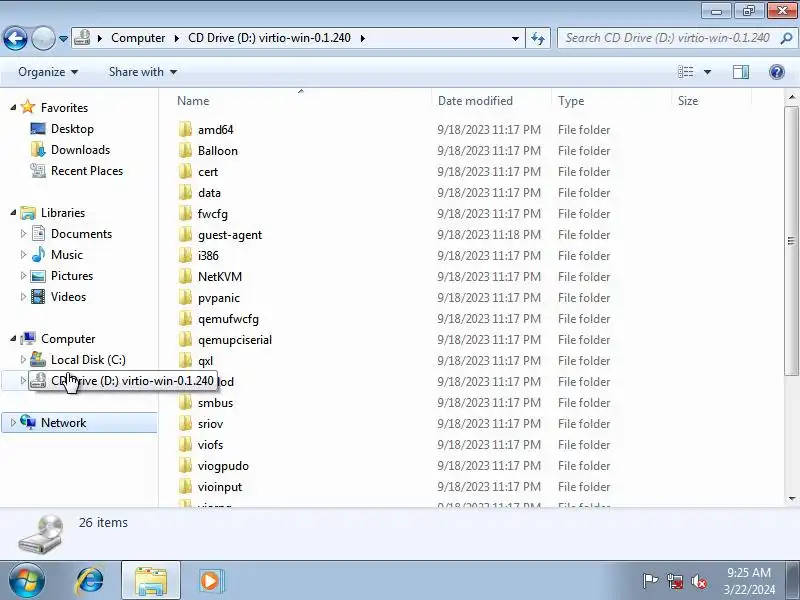Select Desktop in Favorites
Image resolution: width=800 pixels, height=600 pixels.
72,129
